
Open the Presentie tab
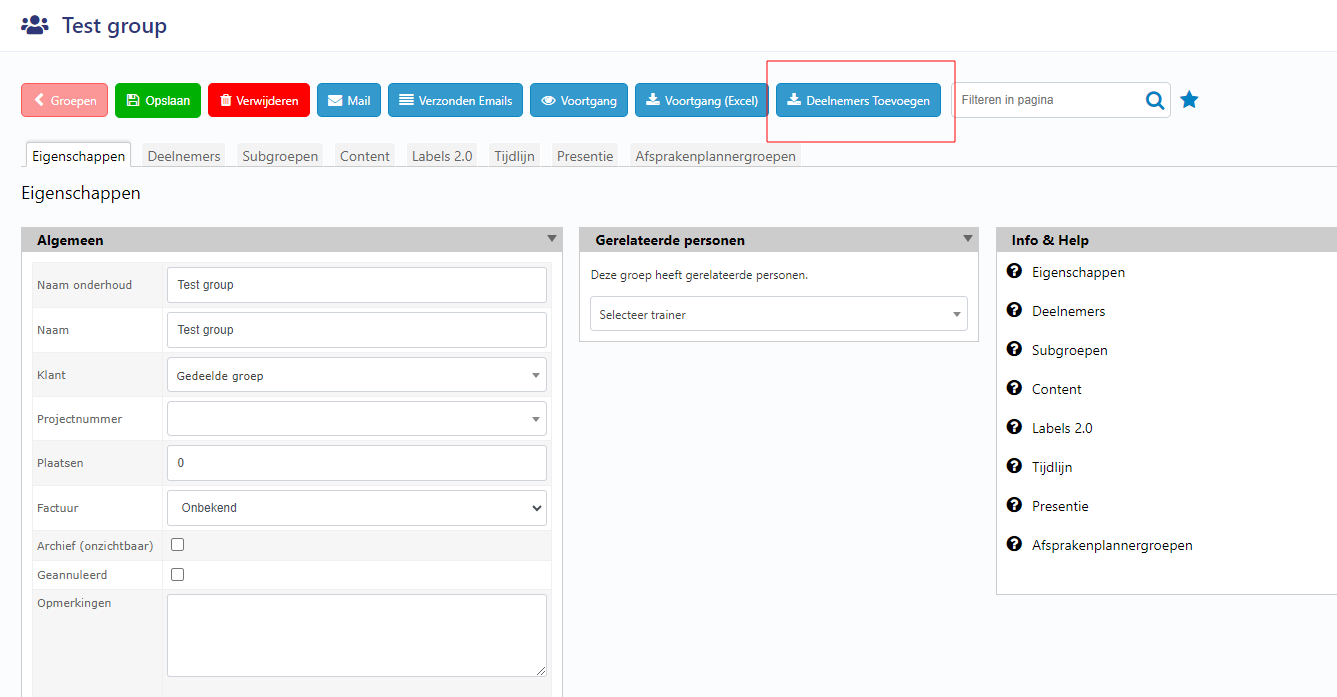click(585, 156)
